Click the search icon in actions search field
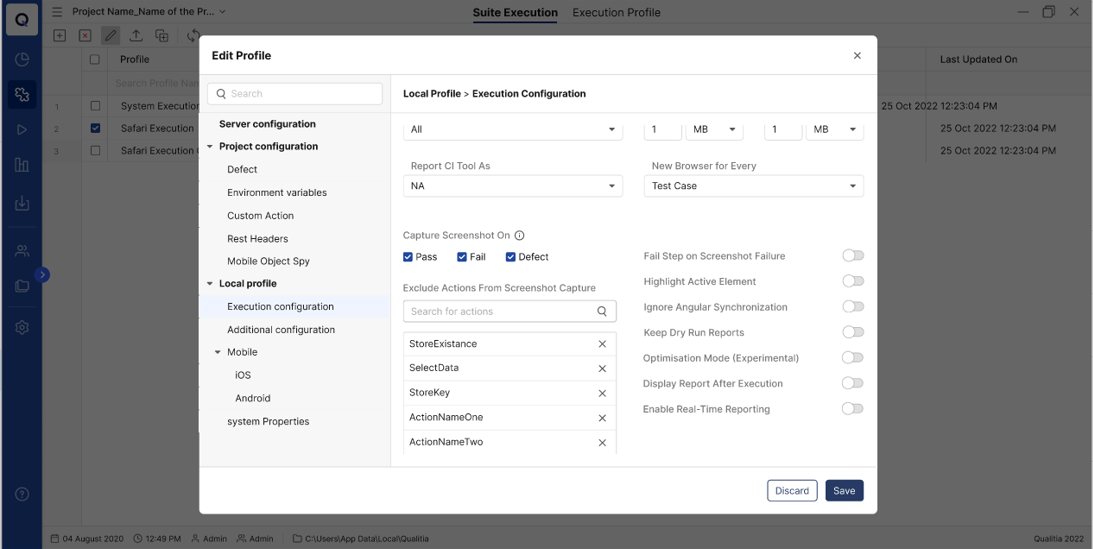The height and width of the screenshot is (549, 1093). pyautogui.click(x=602, y=312)
